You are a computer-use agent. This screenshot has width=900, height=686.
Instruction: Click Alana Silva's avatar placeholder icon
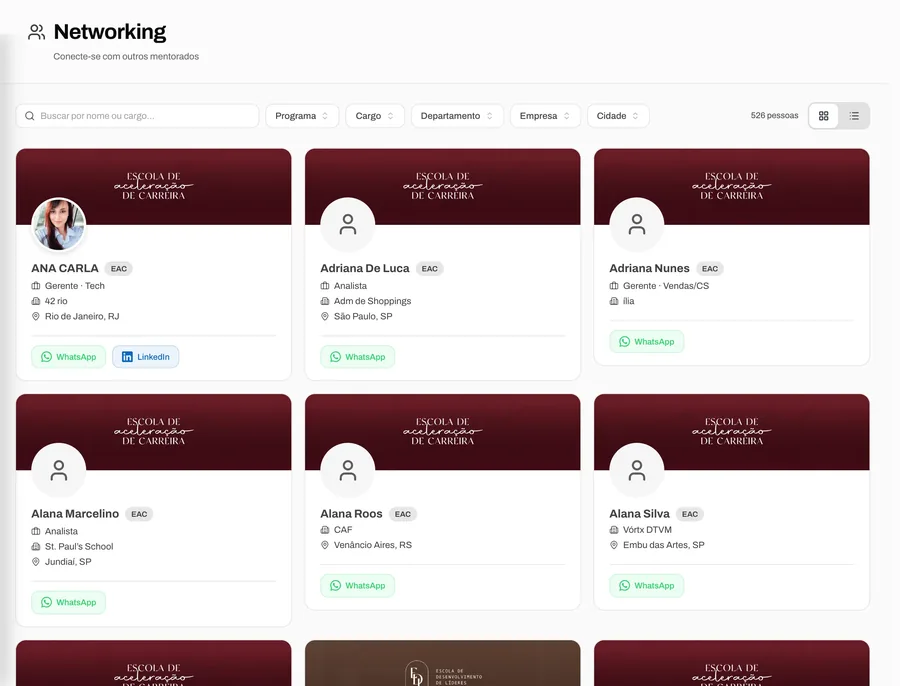[637, 470]
